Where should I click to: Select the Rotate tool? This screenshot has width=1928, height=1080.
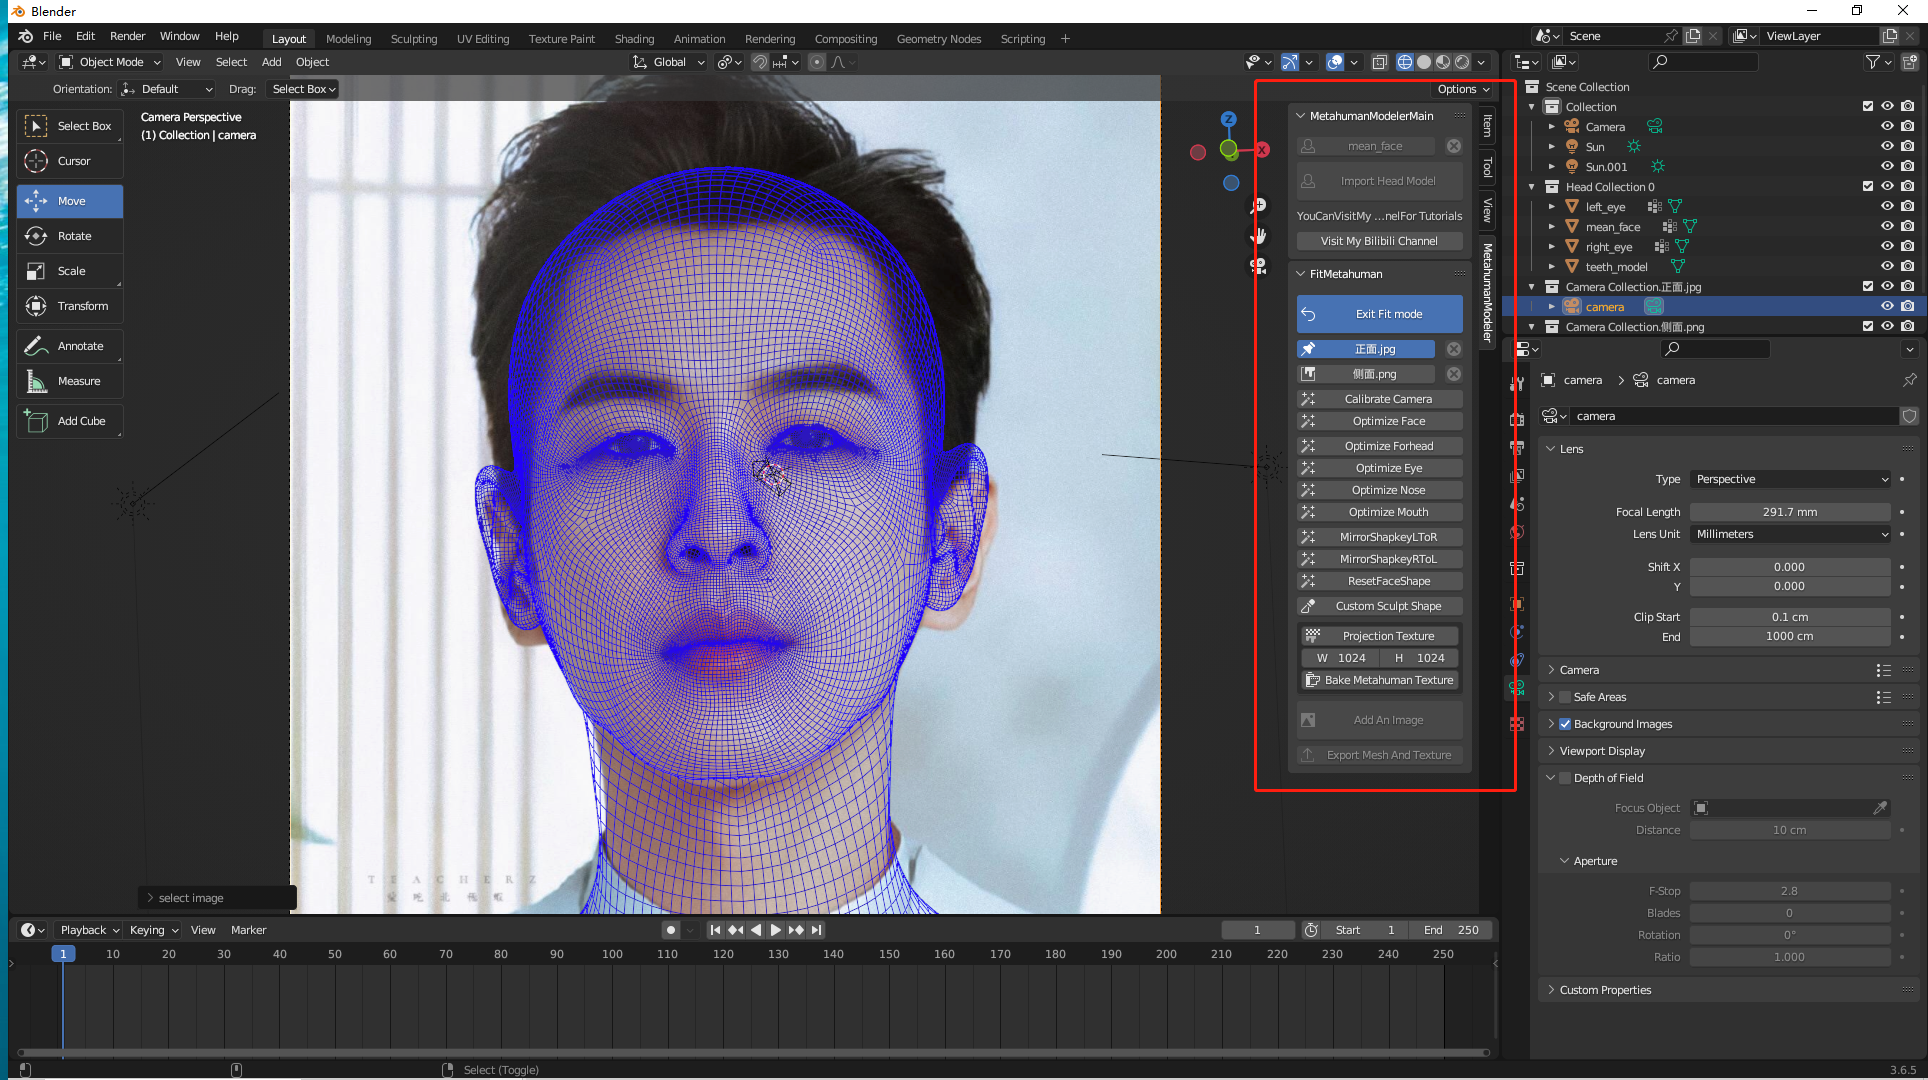pos(70,236)
